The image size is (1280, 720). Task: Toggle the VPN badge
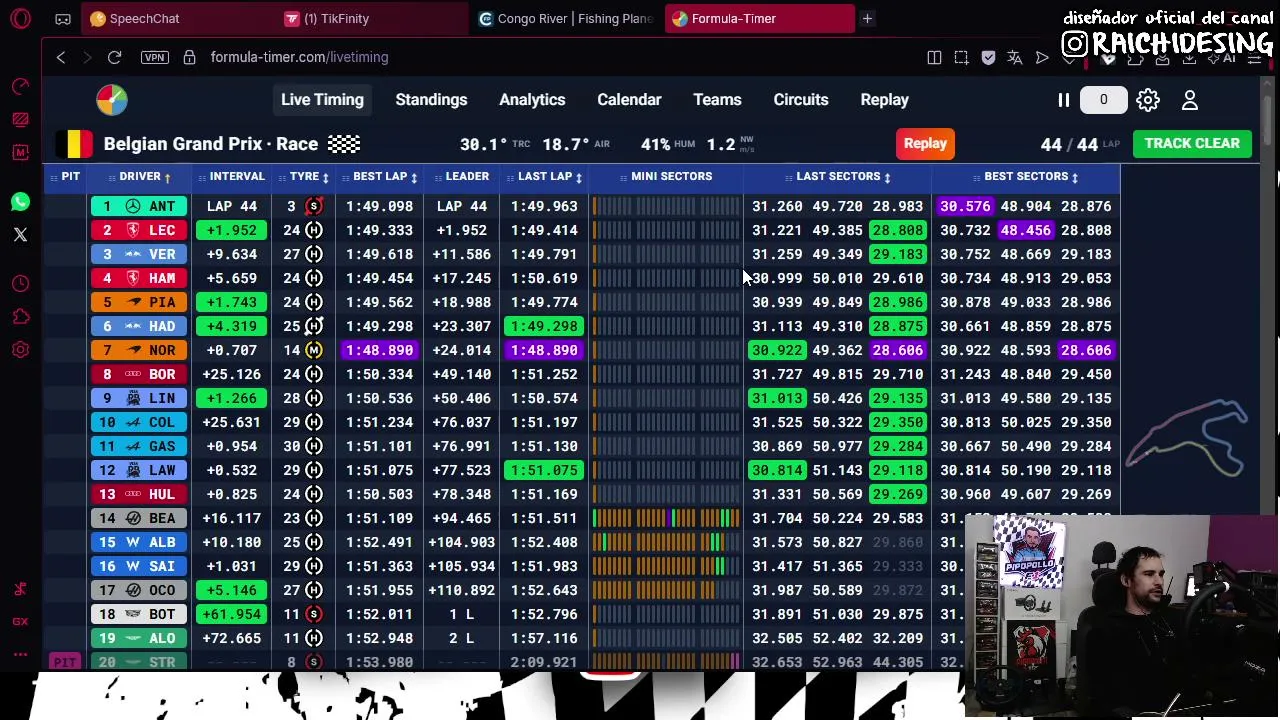tap(154, 57)
